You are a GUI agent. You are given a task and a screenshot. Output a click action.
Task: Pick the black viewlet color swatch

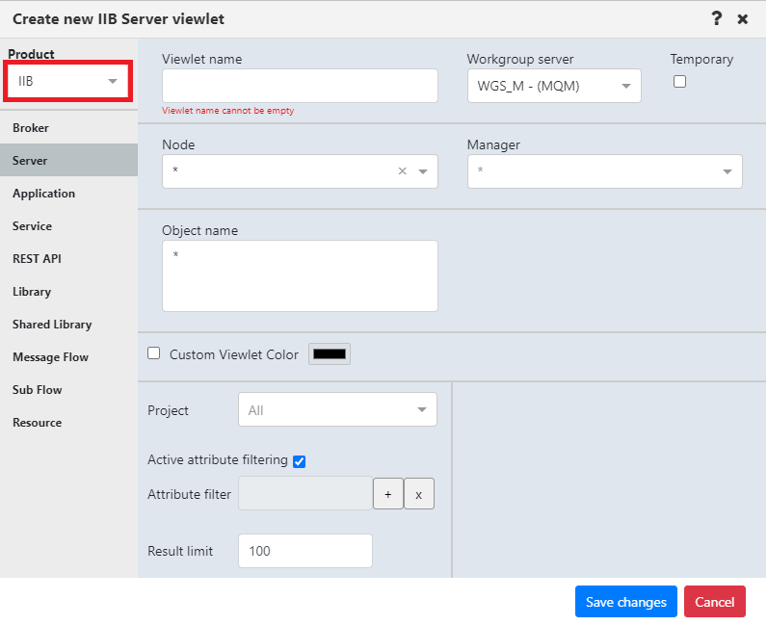click(329, 354)
